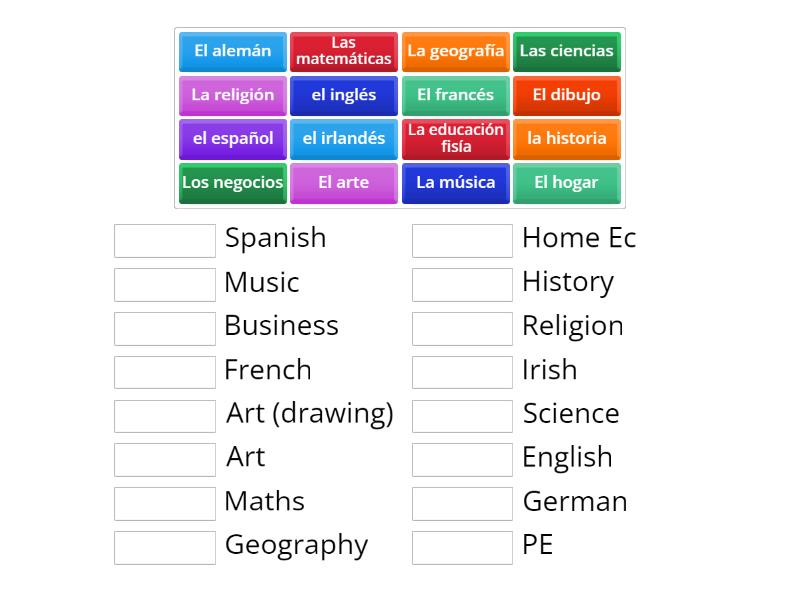Click the "El dibujo" tile

point(567,95)
